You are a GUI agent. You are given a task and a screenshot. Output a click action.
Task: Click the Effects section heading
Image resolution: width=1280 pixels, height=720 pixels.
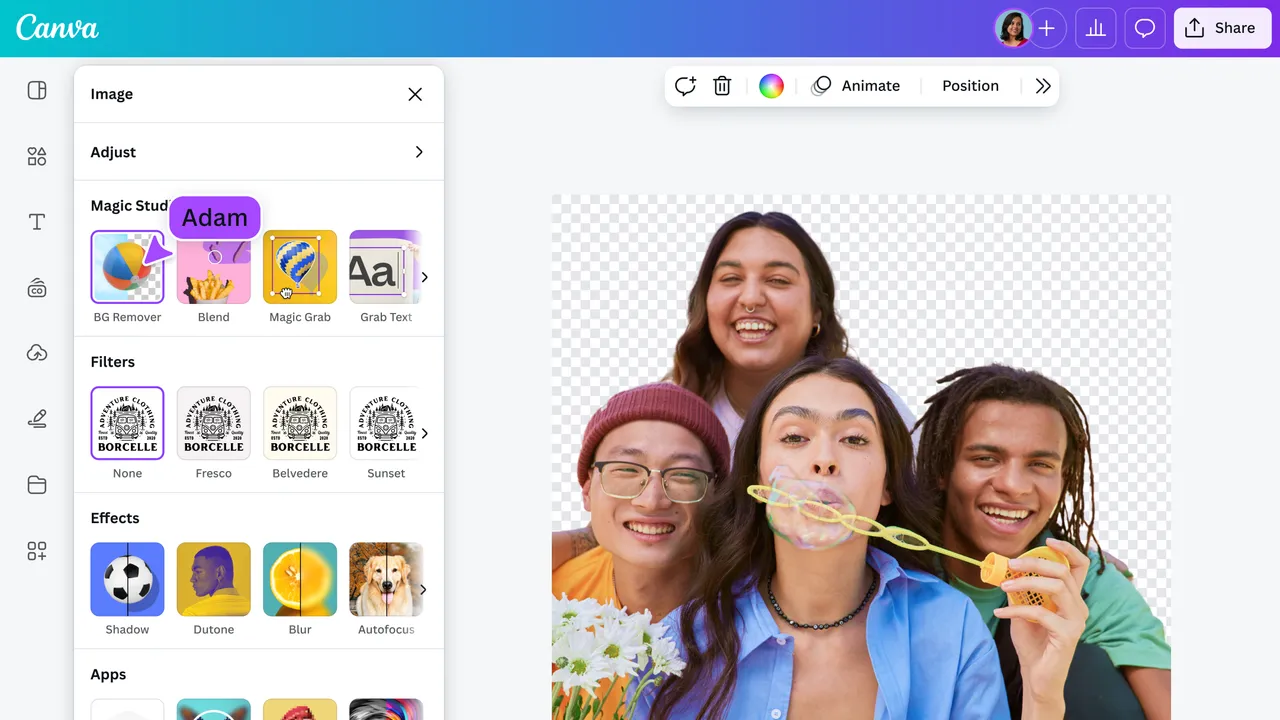tap(115, 518)
